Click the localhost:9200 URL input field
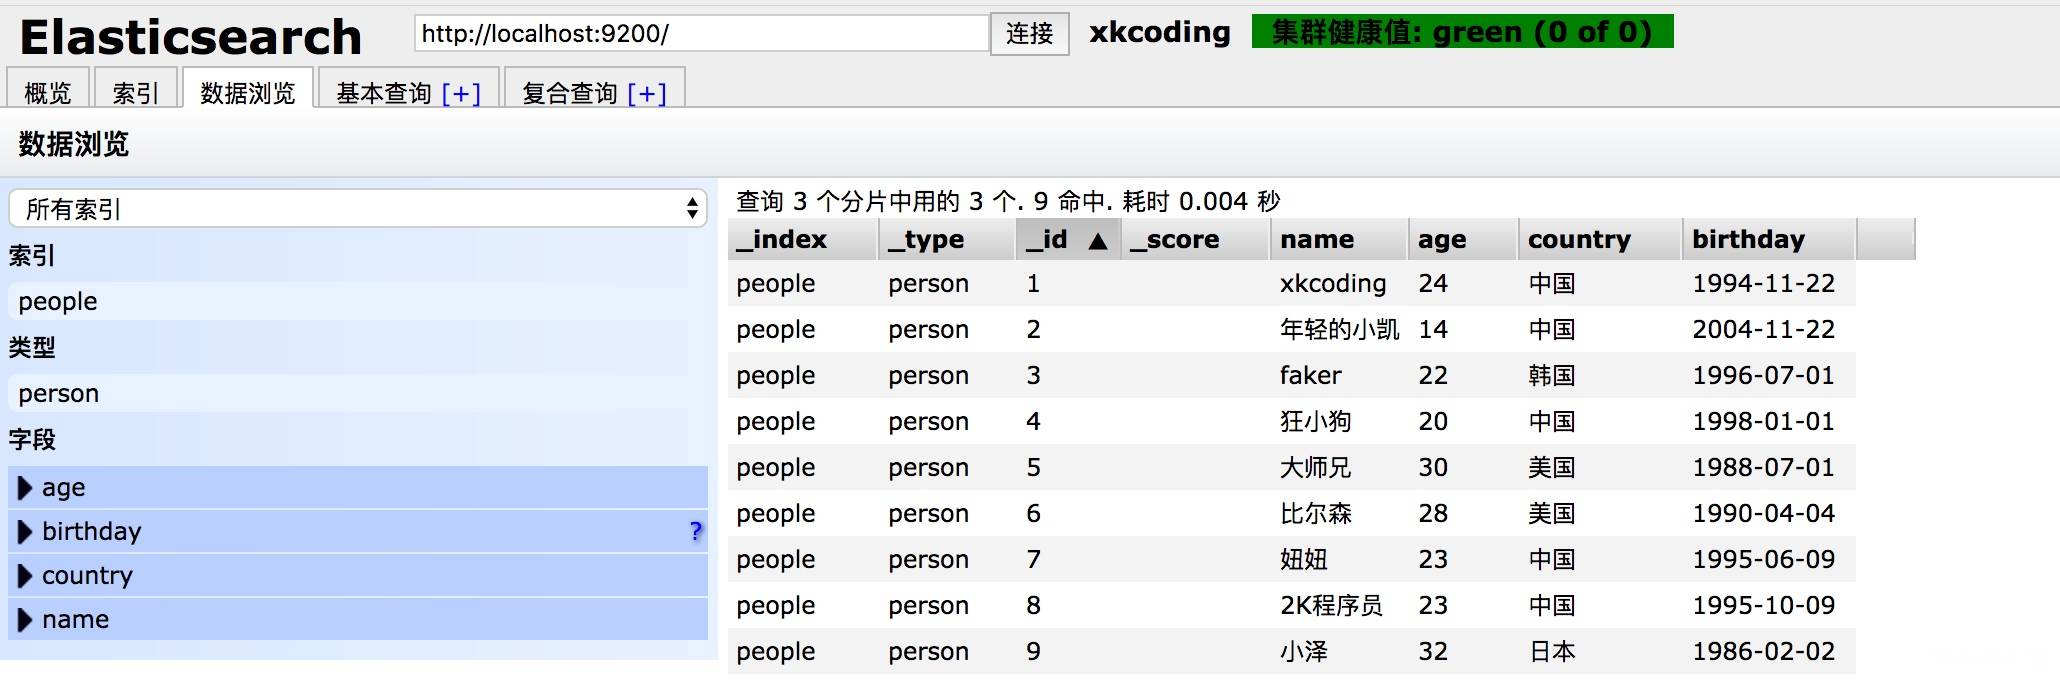 pyautogui.click(x=700, y=34)
